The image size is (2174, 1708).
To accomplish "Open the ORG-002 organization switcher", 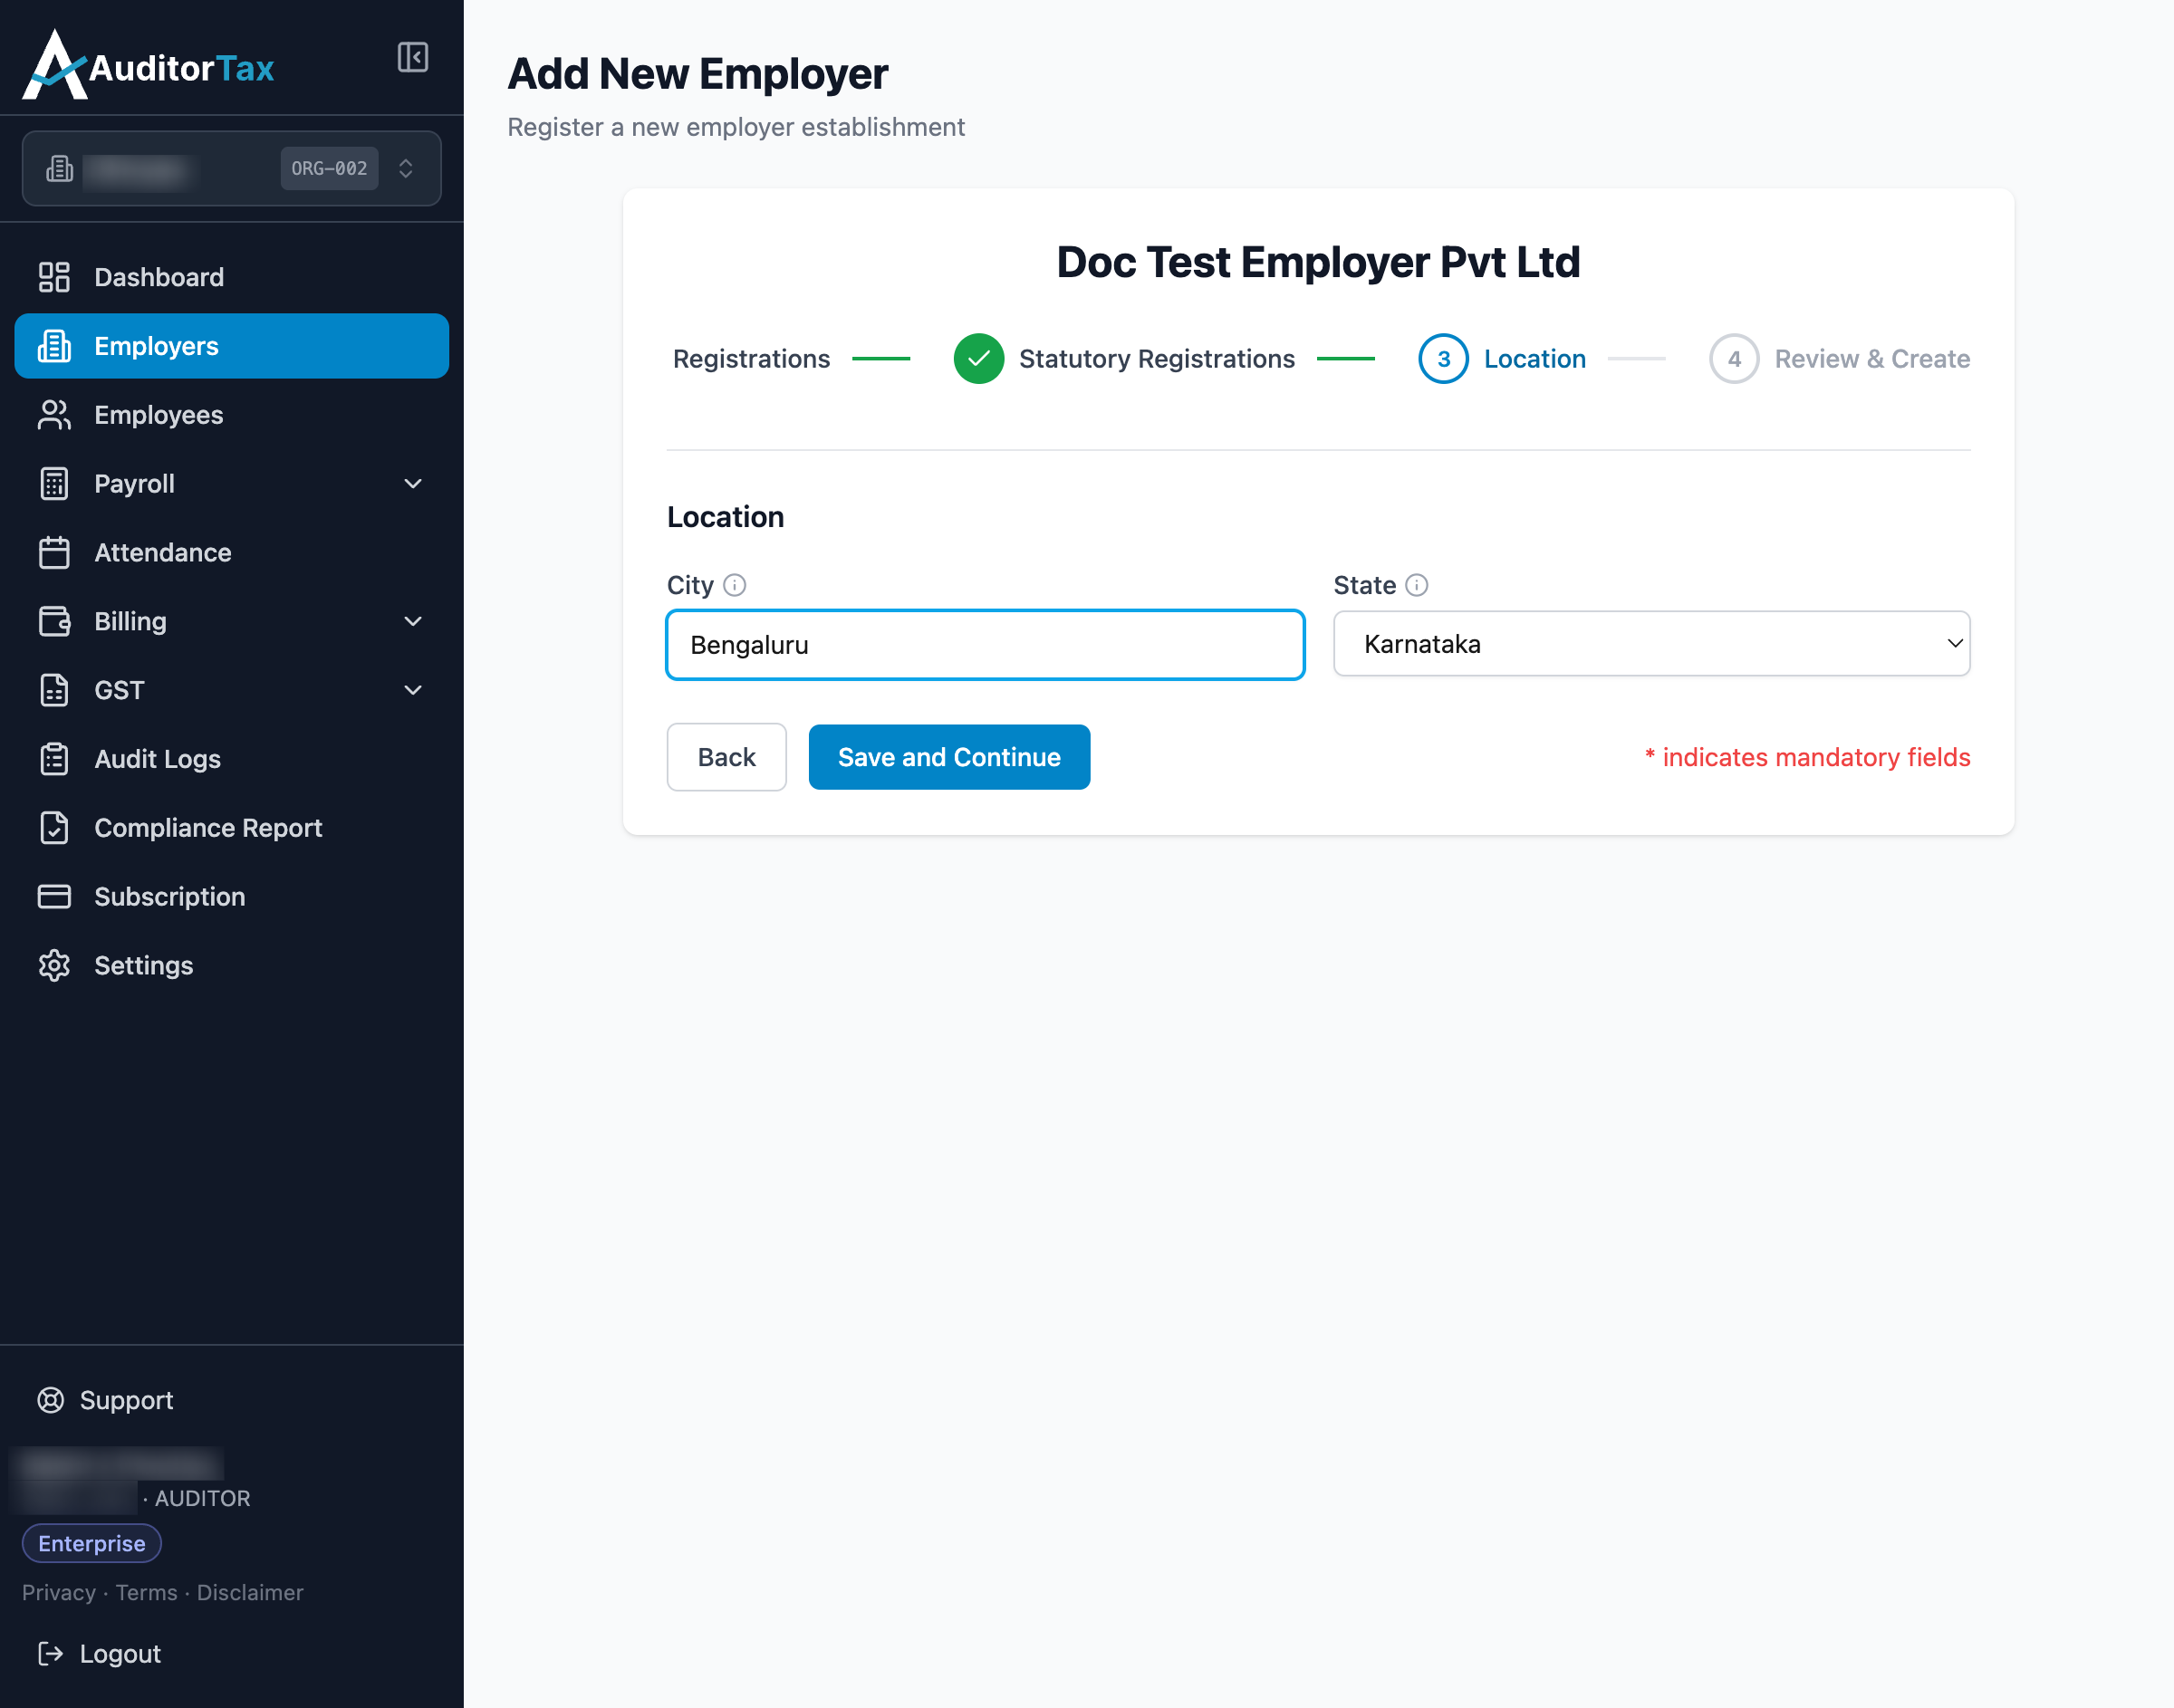I will click(231, 168).
